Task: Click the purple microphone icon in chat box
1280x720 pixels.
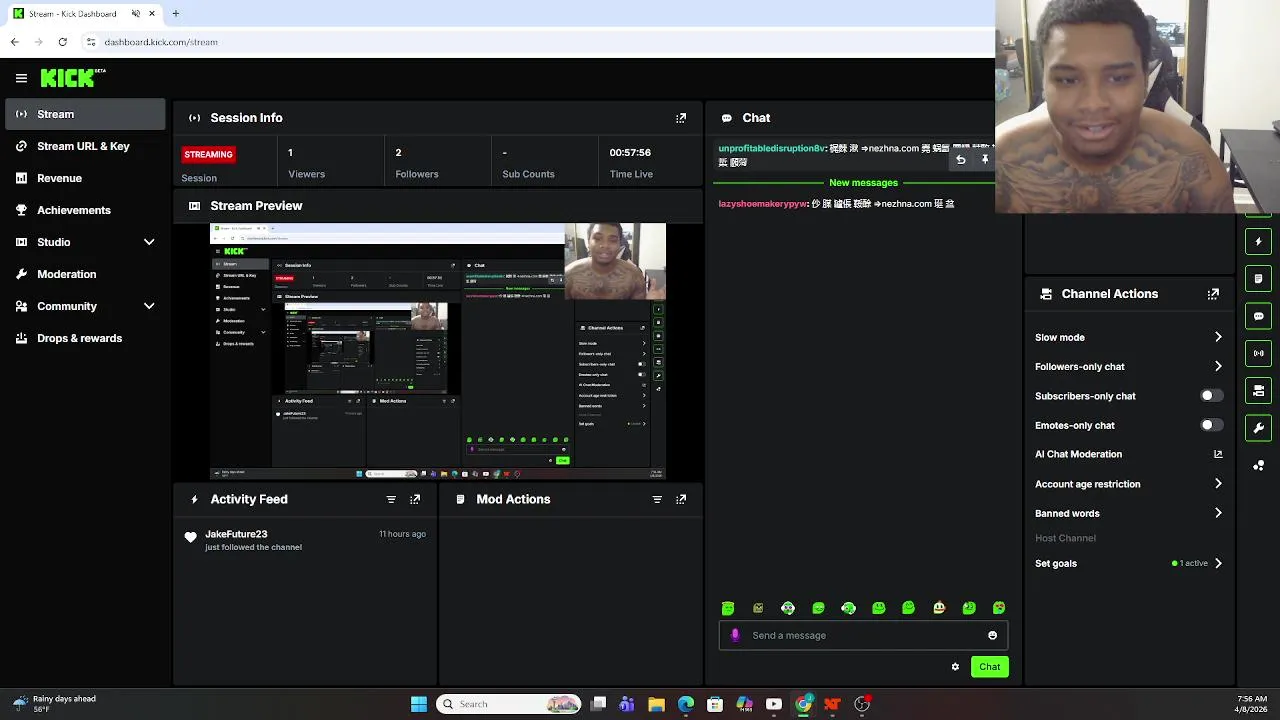Action: [735, 635]
